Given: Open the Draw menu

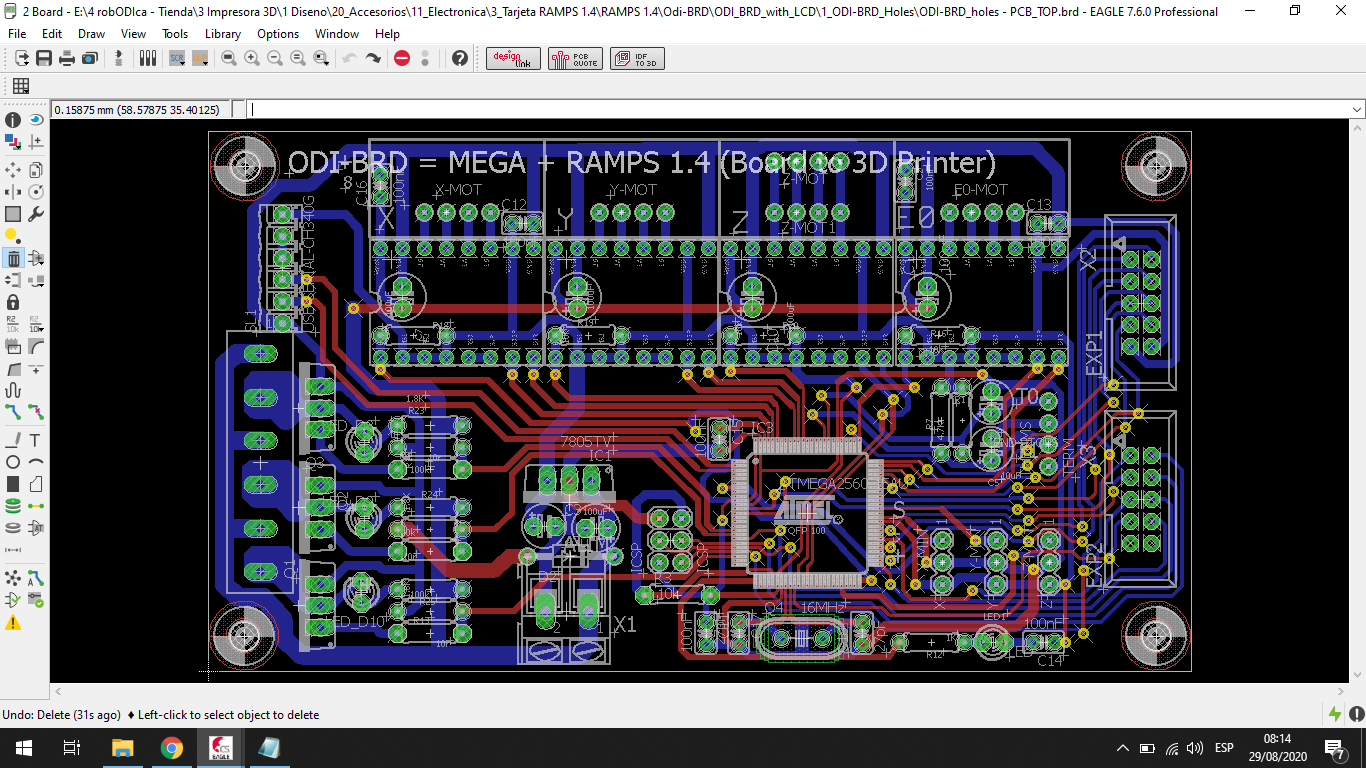Looking at the screenshot, I should coord(91,34).
